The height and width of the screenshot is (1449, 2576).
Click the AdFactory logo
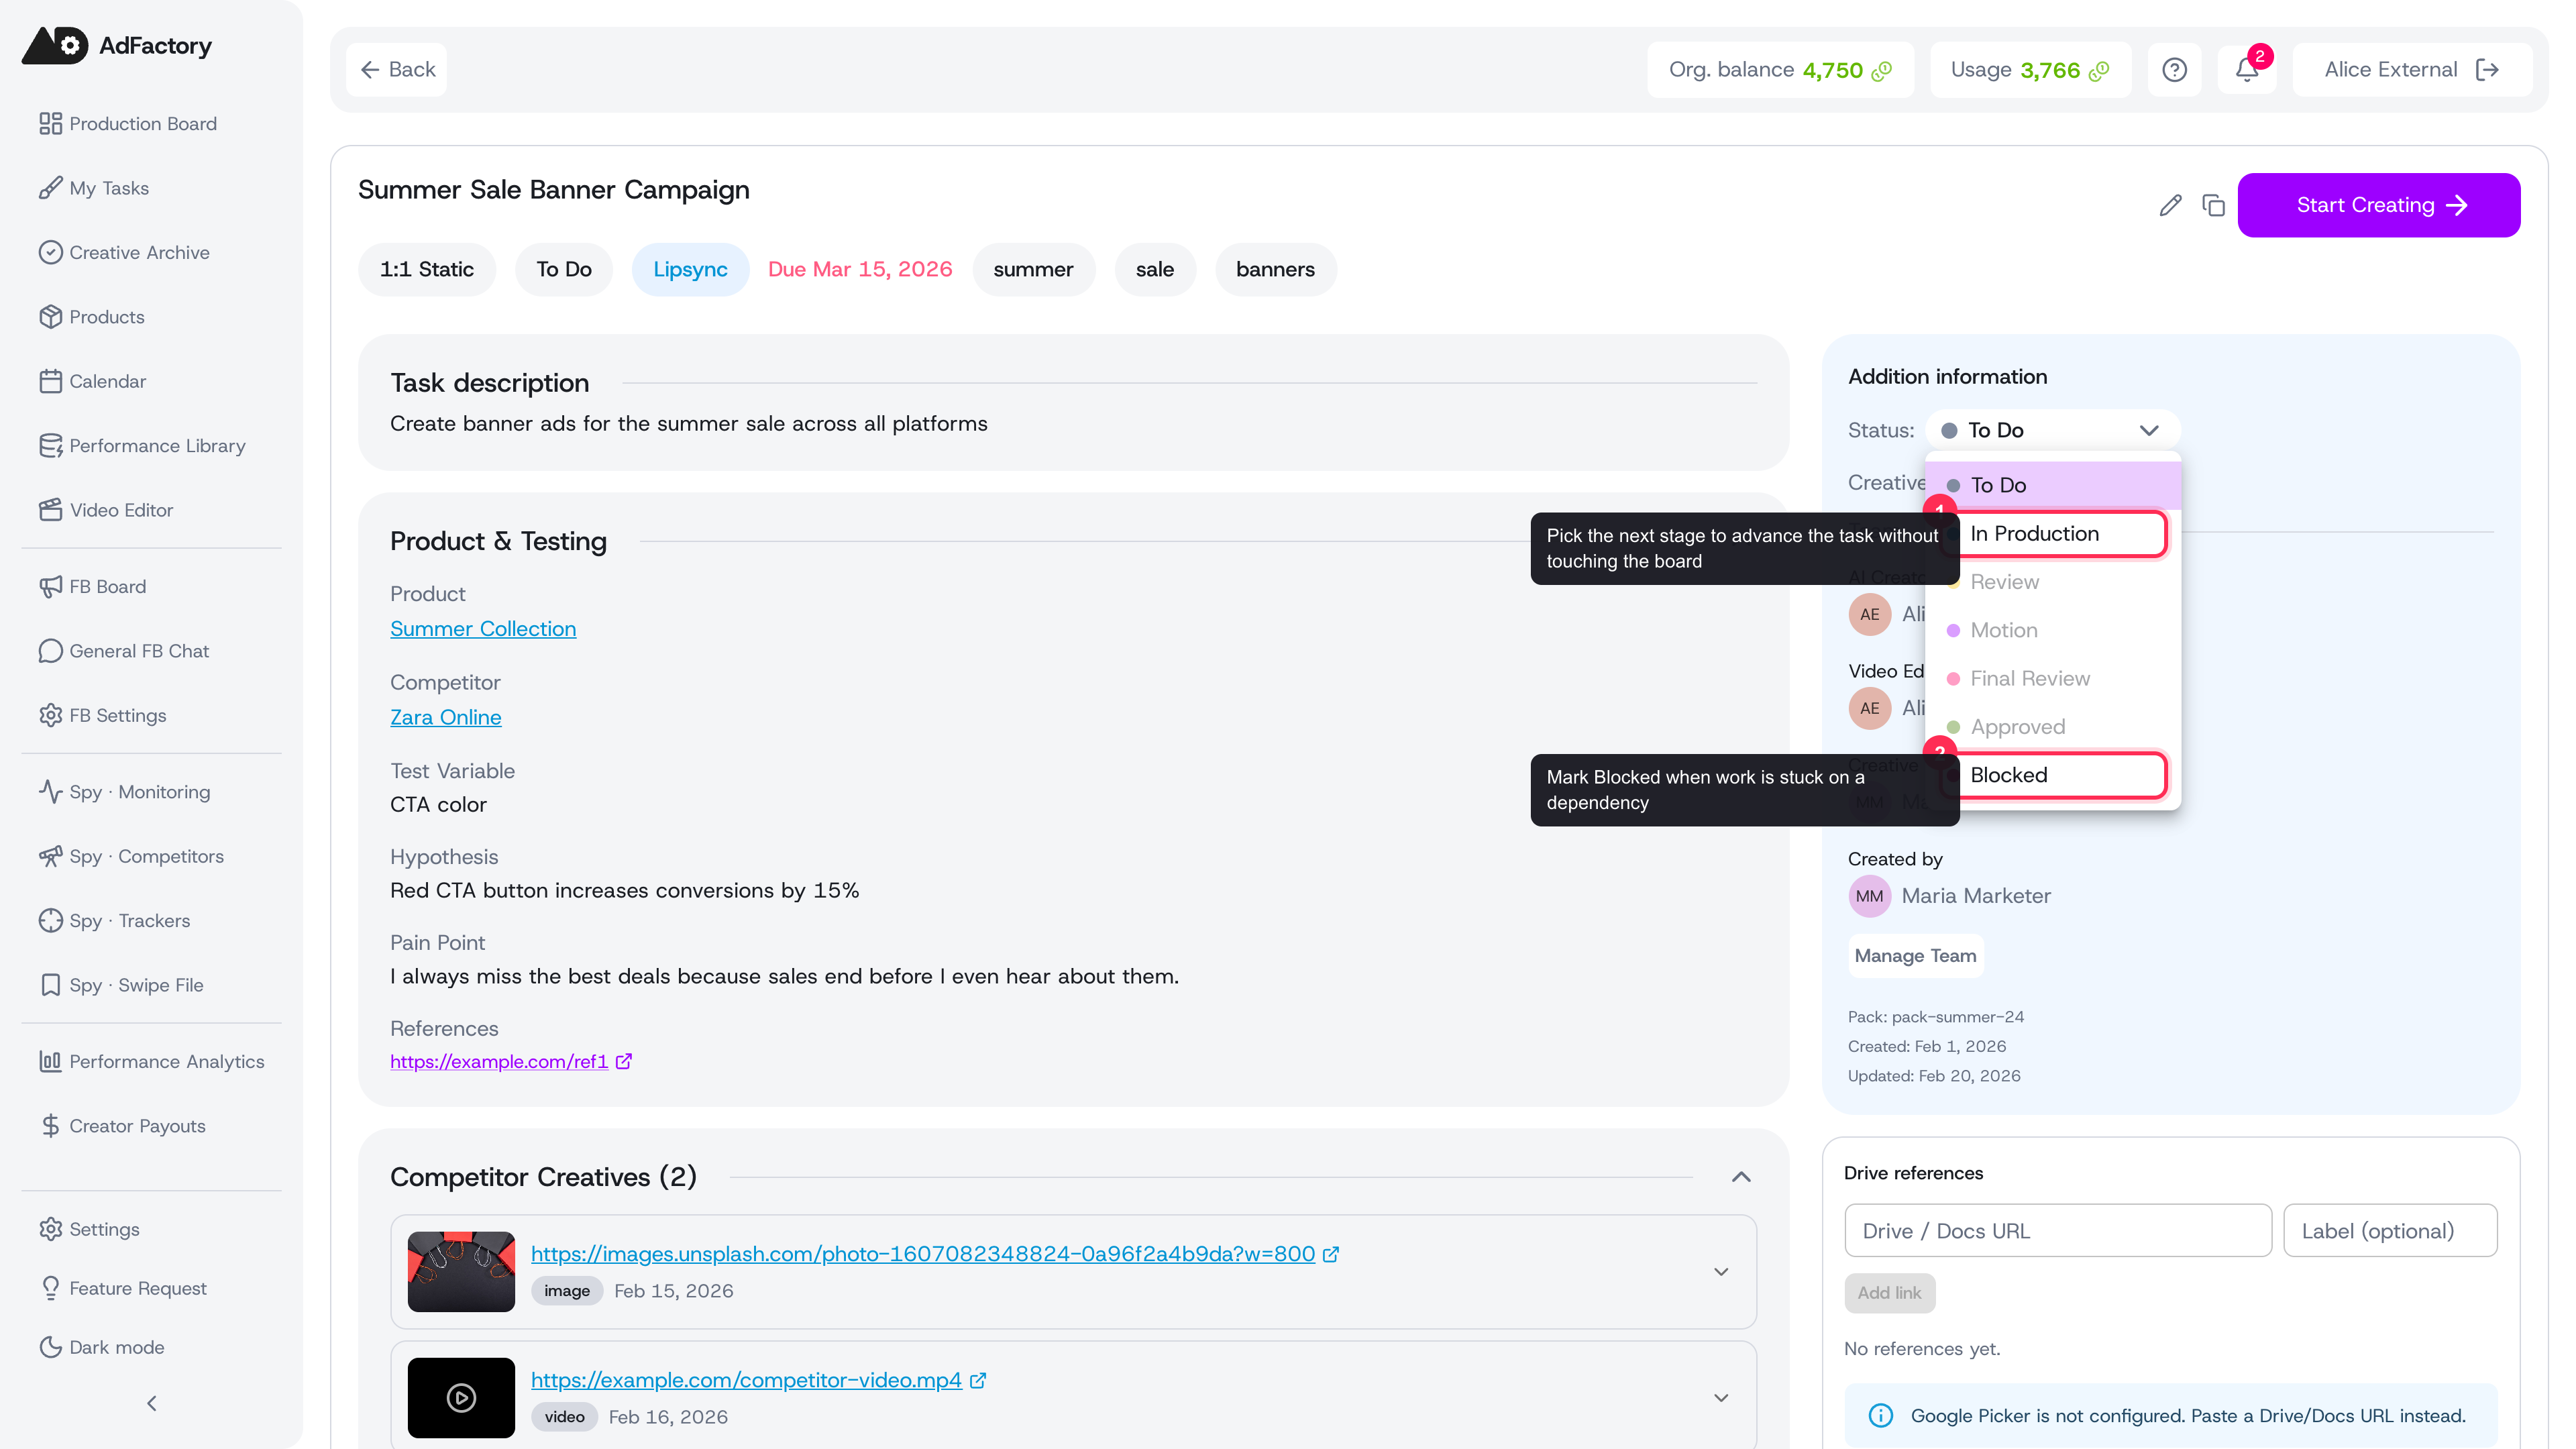pos(117,45)
